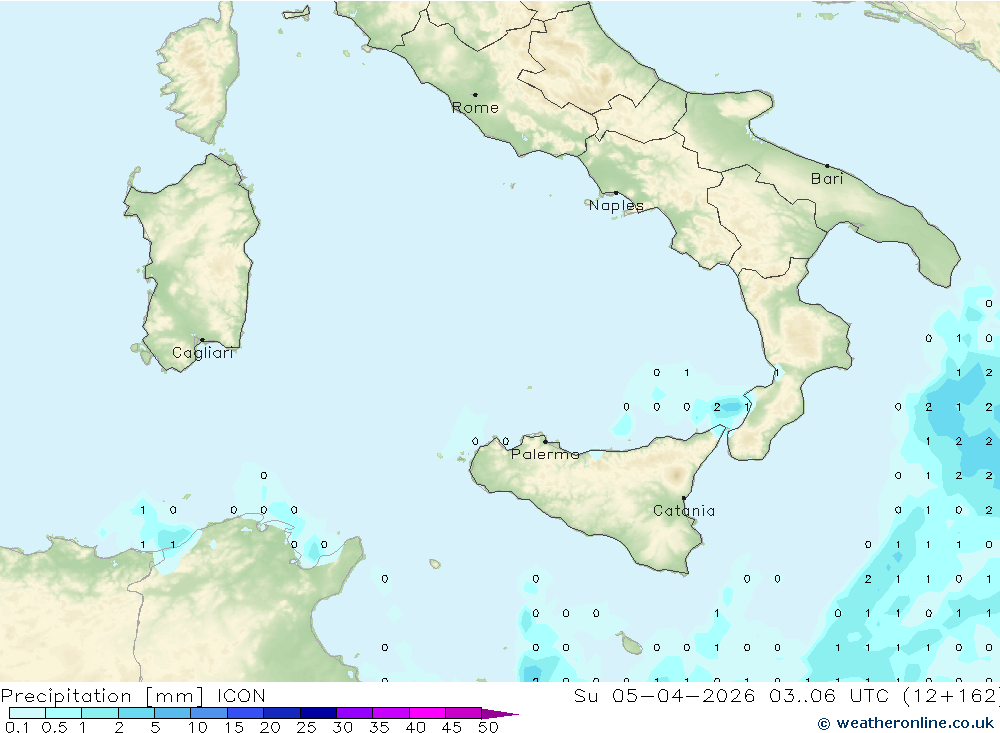Click the island of Malta on map
Screen dimensions: 1000x733
[631, 646]
